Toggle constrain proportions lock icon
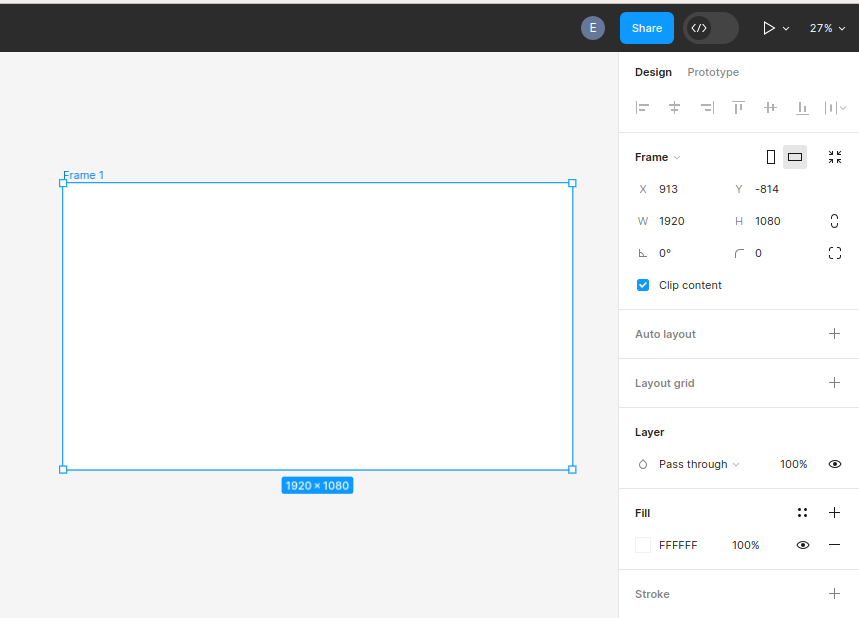 835,221
